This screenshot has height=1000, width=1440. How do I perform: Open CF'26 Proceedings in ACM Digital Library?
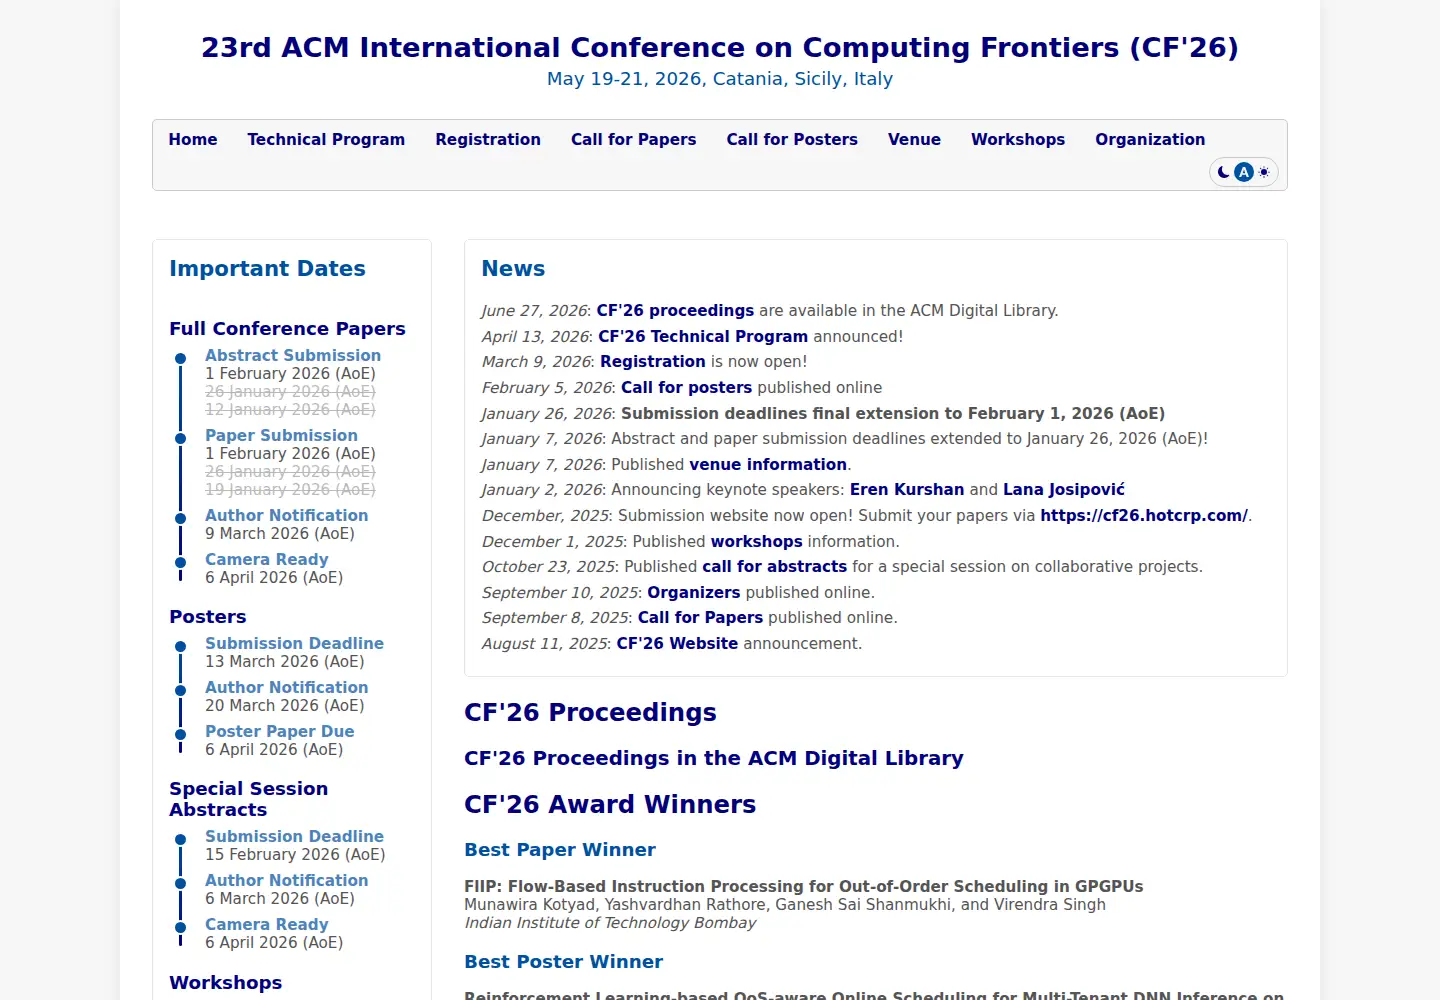click(714, 759)
